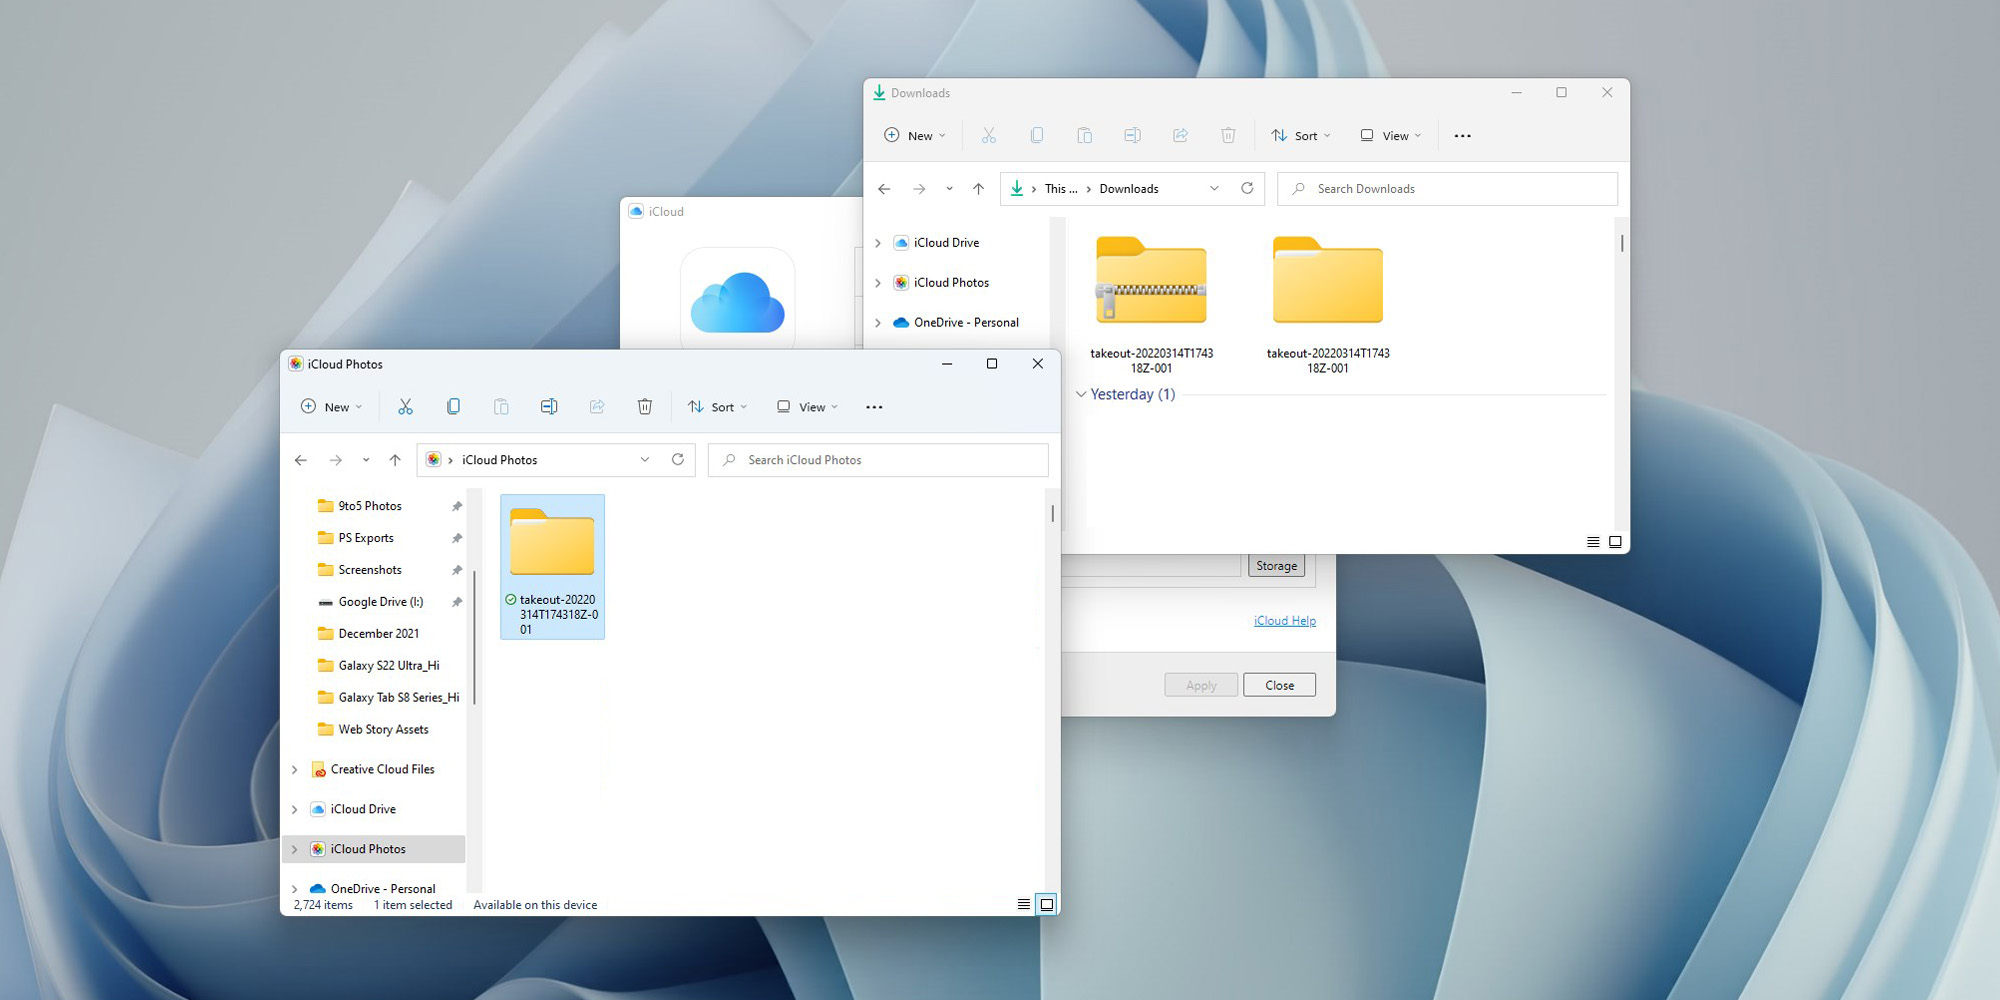Open the See more menu in iCloud Photos
The image size is (2000, 1000).
[874, 407]
